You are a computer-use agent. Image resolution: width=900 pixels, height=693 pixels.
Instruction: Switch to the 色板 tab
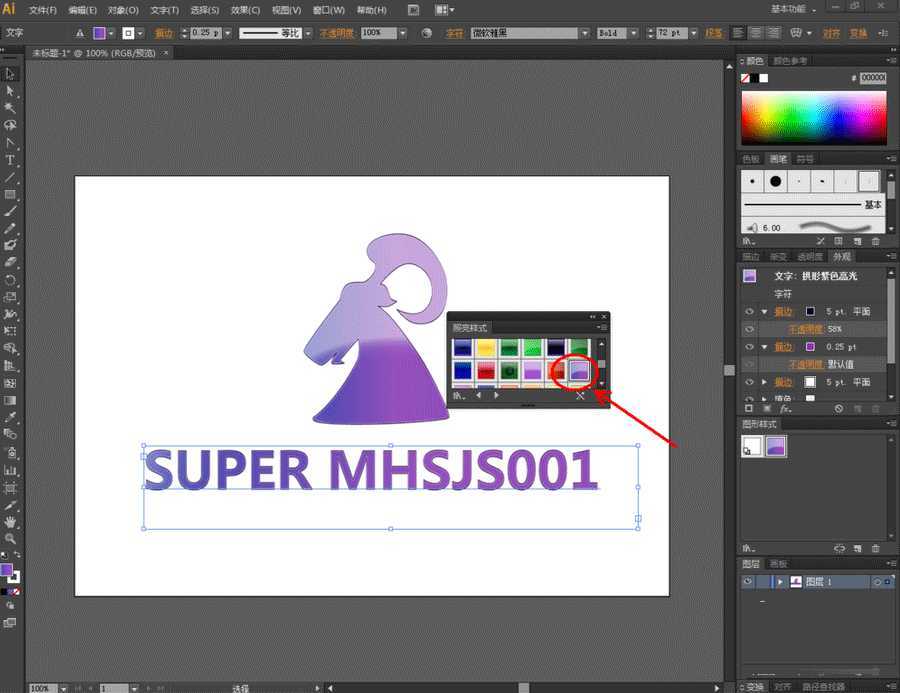coord(750,159)
